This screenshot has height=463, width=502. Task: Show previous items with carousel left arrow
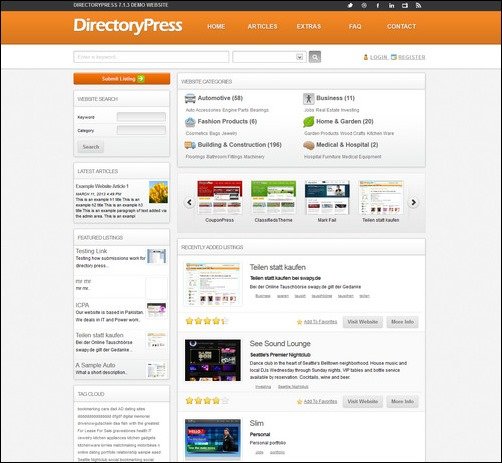[x=189, y=202]
